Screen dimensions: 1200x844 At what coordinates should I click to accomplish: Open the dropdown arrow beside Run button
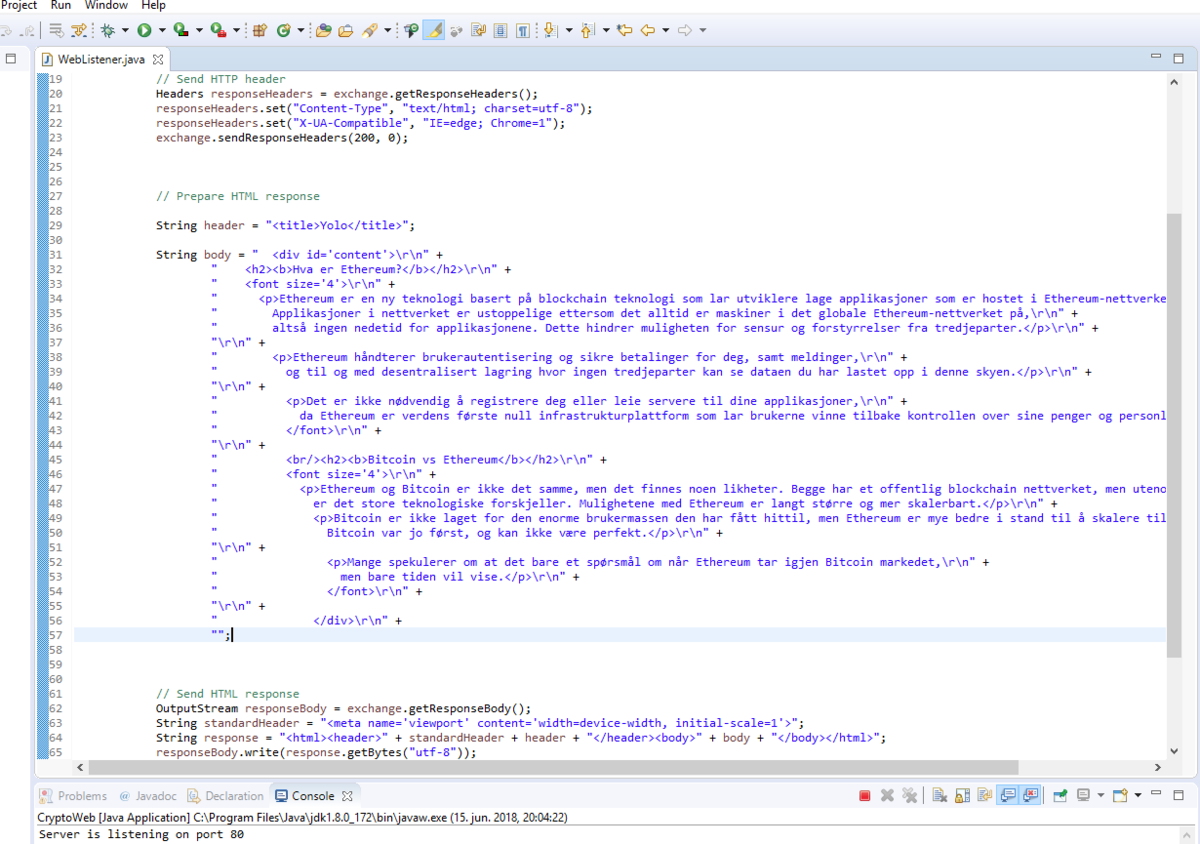[x=162, y=30]
